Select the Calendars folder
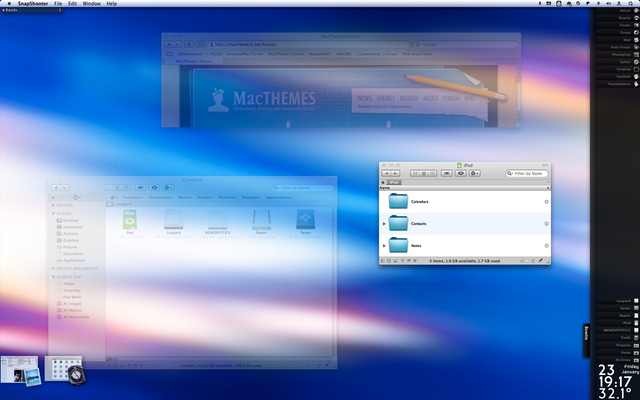 (465, 202)
